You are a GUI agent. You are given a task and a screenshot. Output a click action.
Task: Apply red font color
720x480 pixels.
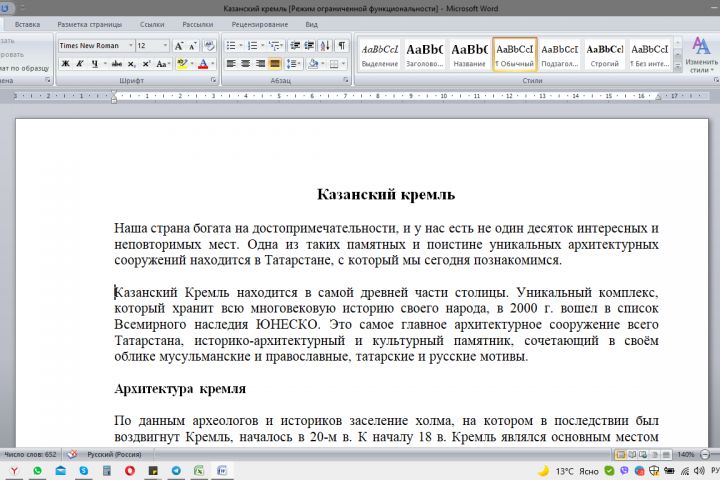[203, 64]
